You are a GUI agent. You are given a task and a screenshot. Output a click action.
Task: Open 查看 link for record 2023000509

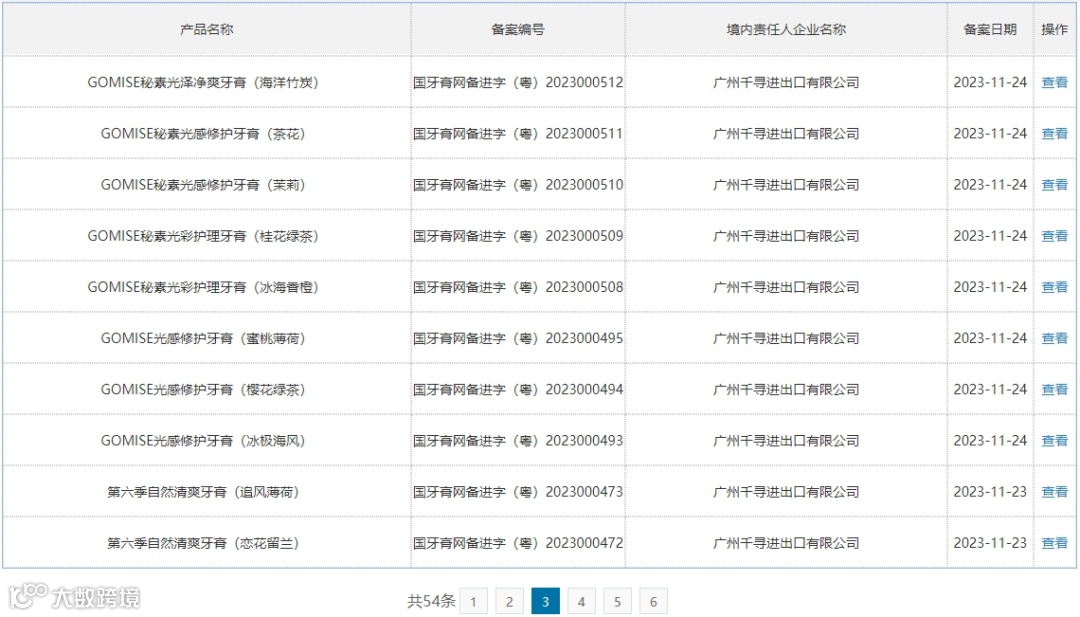1054,236
